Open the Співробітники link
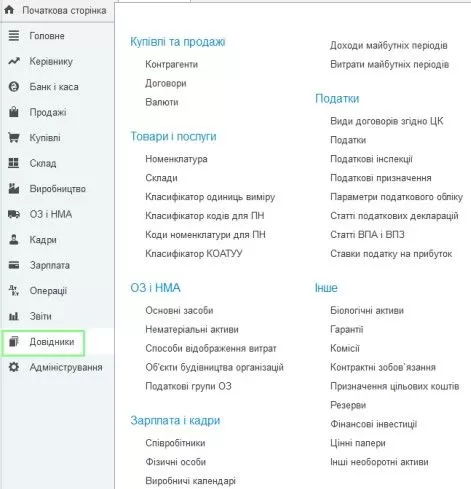Viewport: 471px width, 489px height. pyautogui.click(x=175, y=443)
